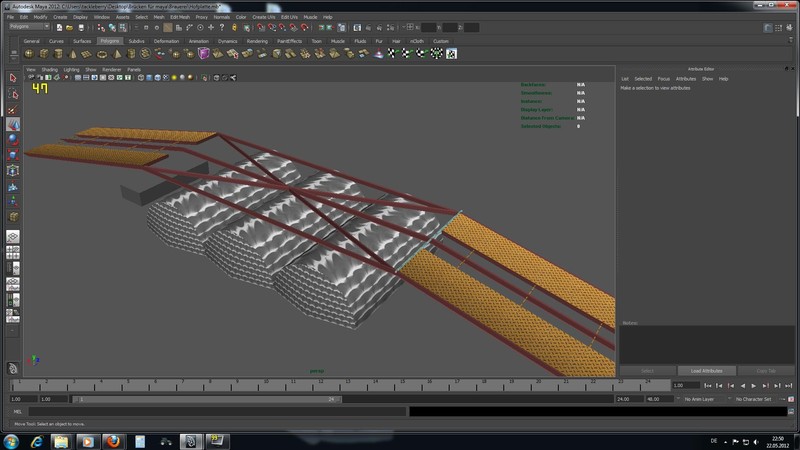
Task: Create a polygon sphere from the shelf
Action: point(29,54)
